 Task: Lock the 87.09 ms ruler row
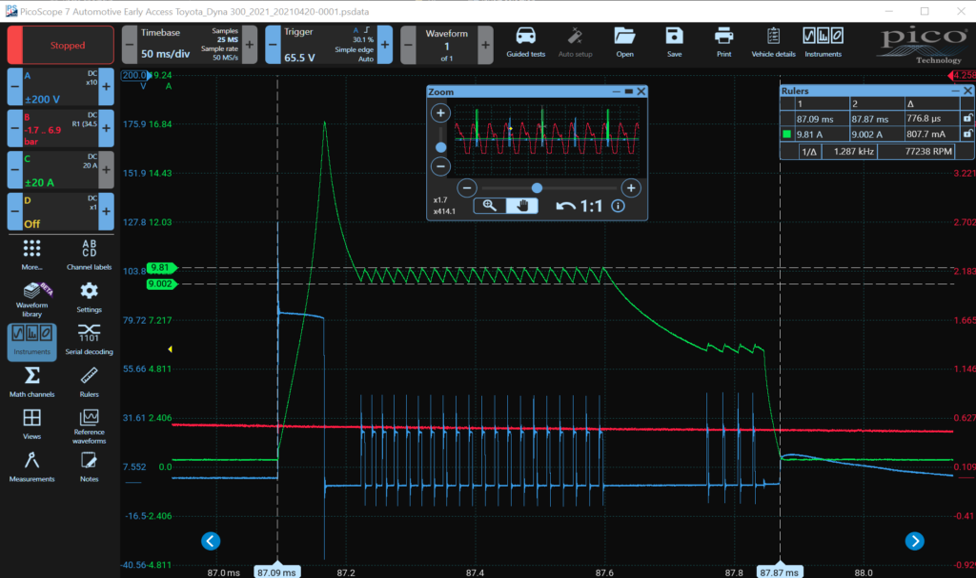point(966,118)
